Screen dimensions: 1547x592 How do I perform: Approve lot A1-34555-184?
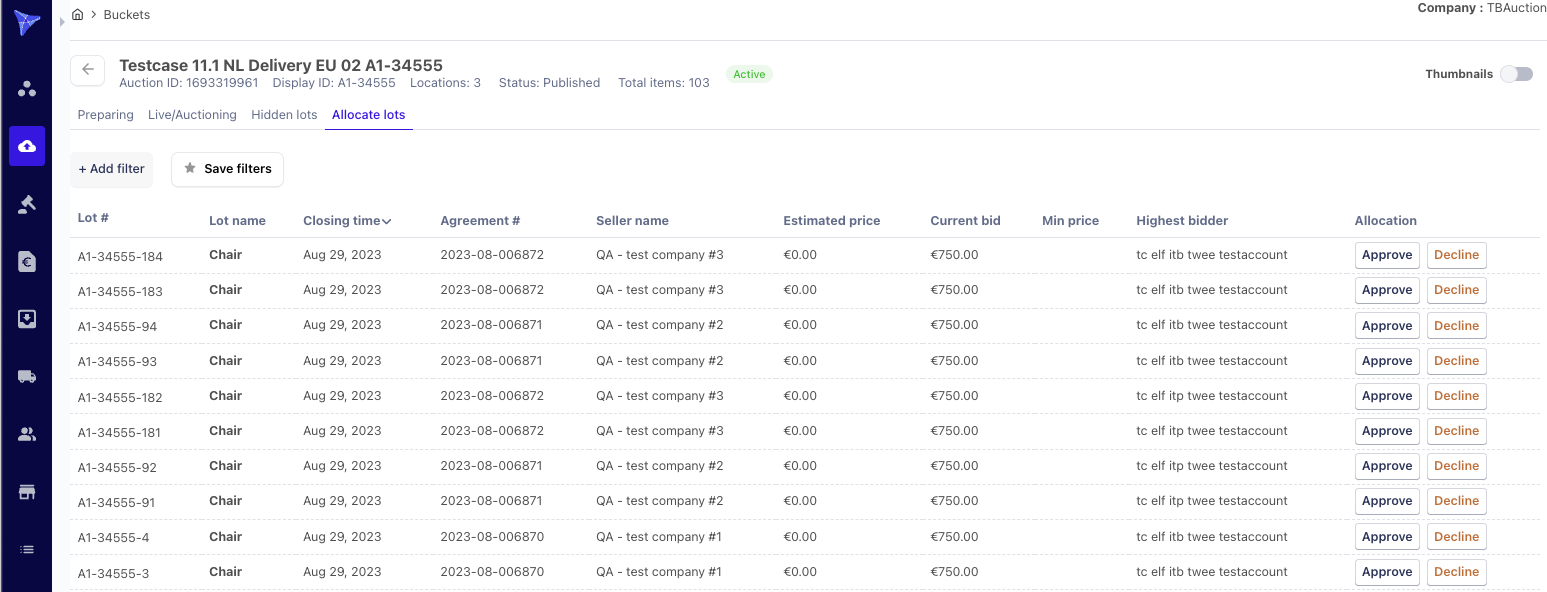[1386, 255]
